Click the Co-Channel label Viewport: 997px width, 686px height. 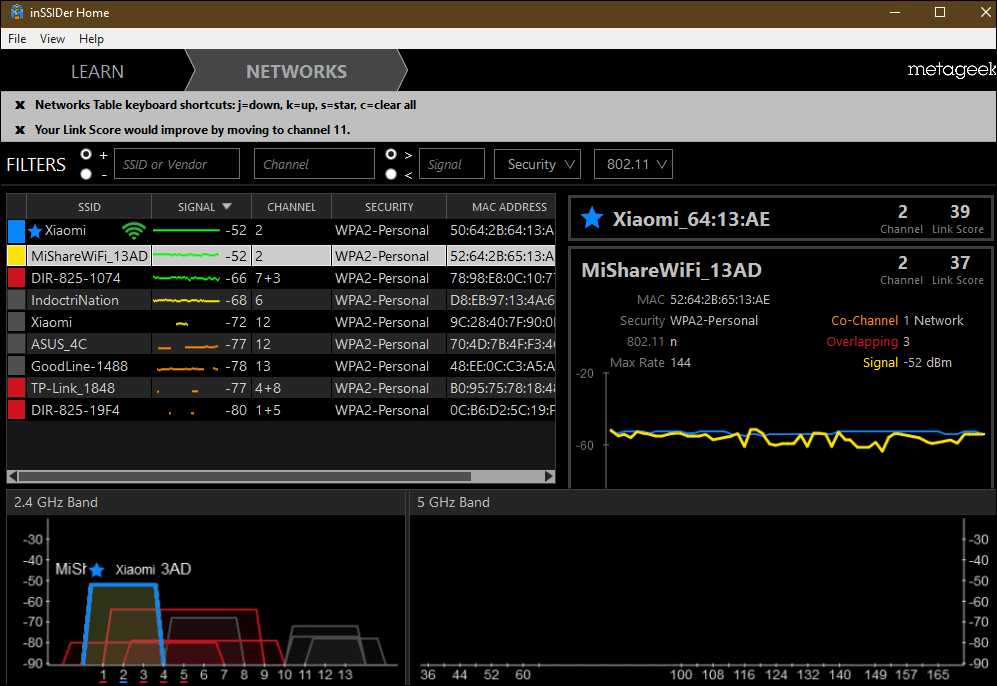click(864, 320)
